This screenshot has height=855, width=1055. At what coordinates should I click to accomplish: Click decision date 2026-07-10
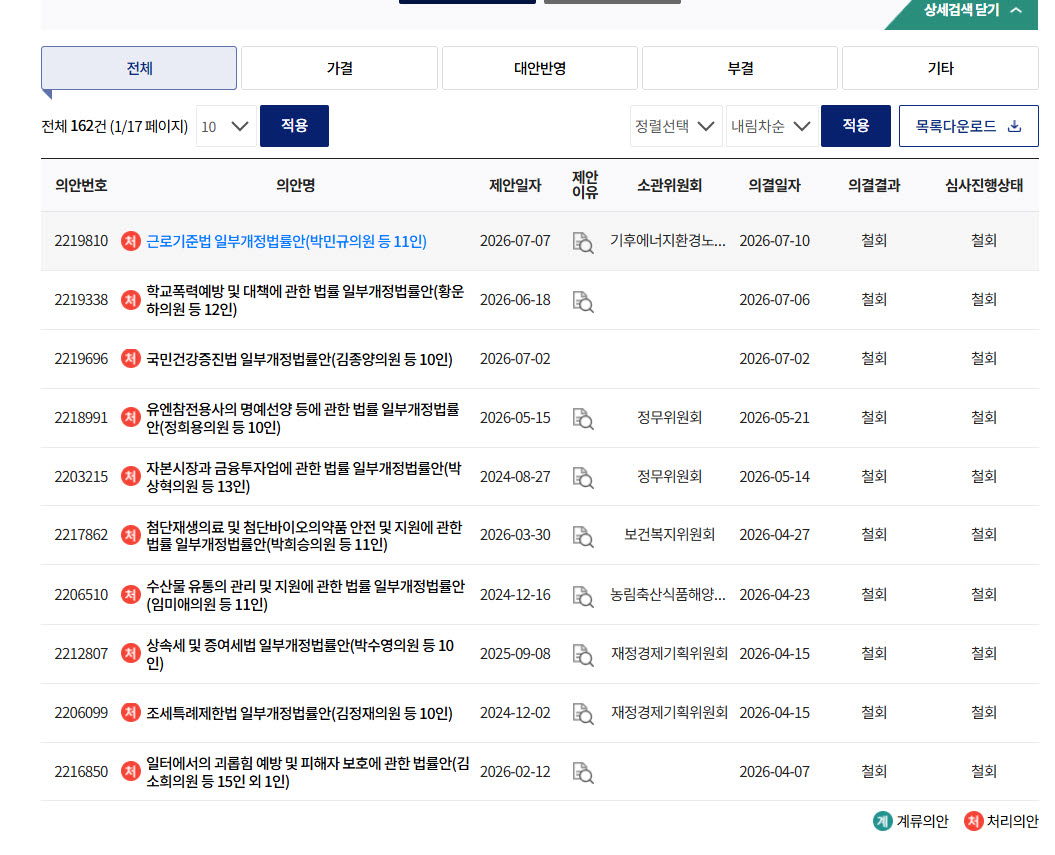tap(774, 241)
